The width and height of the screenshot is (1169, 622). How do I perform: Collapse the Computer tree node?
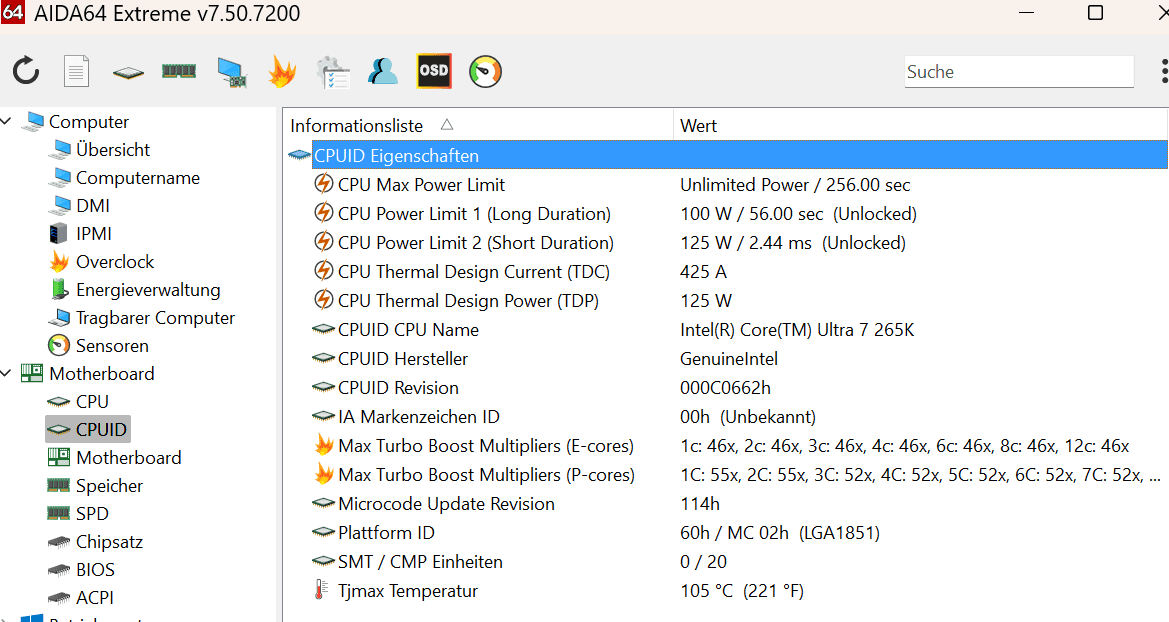[8, 122]
